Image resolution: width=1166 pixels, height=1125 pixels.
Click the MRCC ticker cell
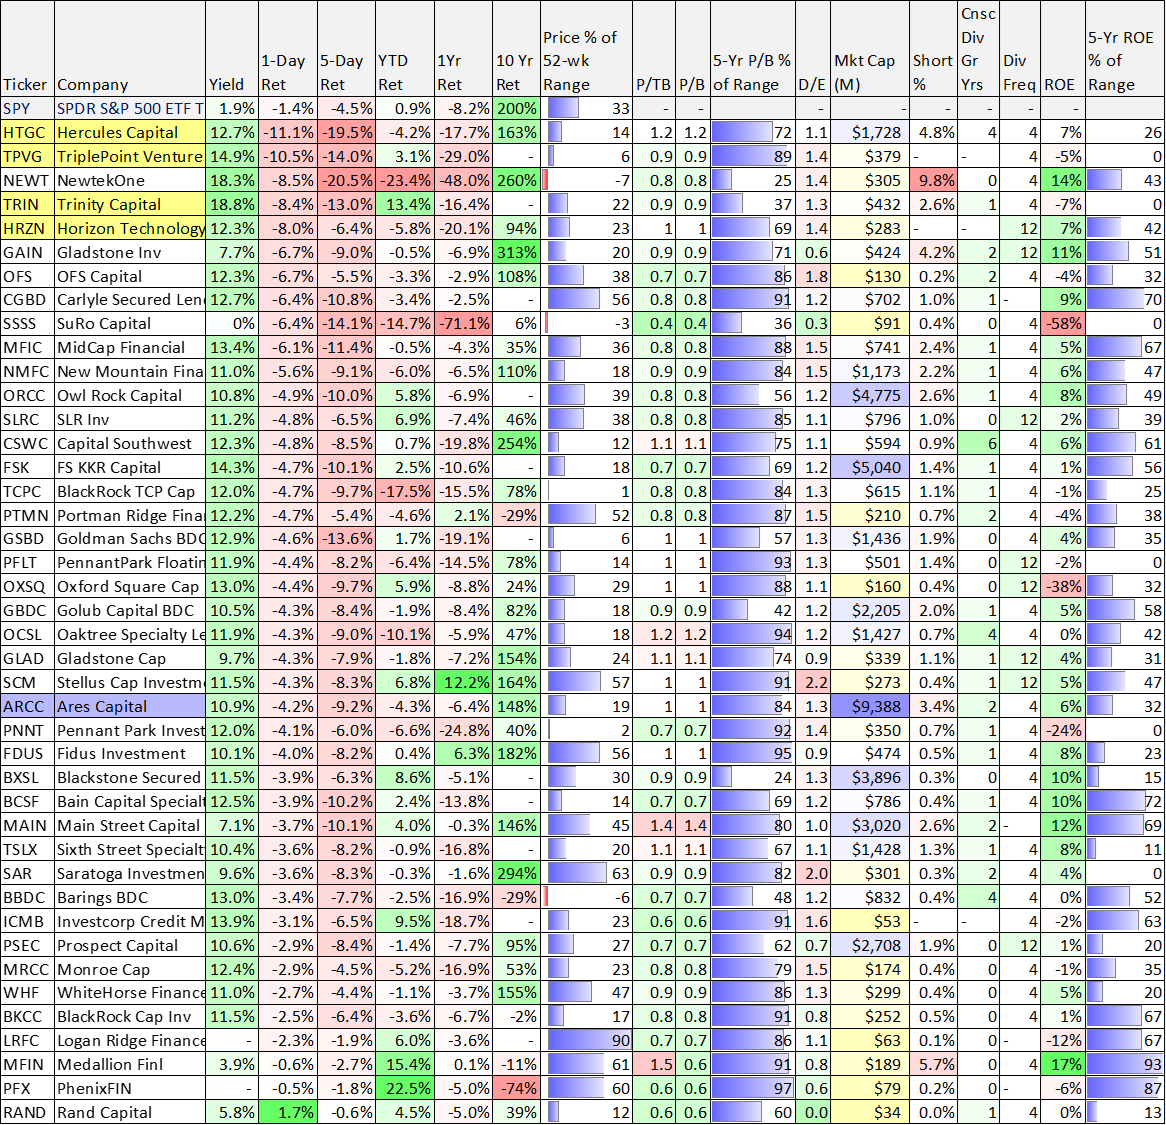(27, 968)
